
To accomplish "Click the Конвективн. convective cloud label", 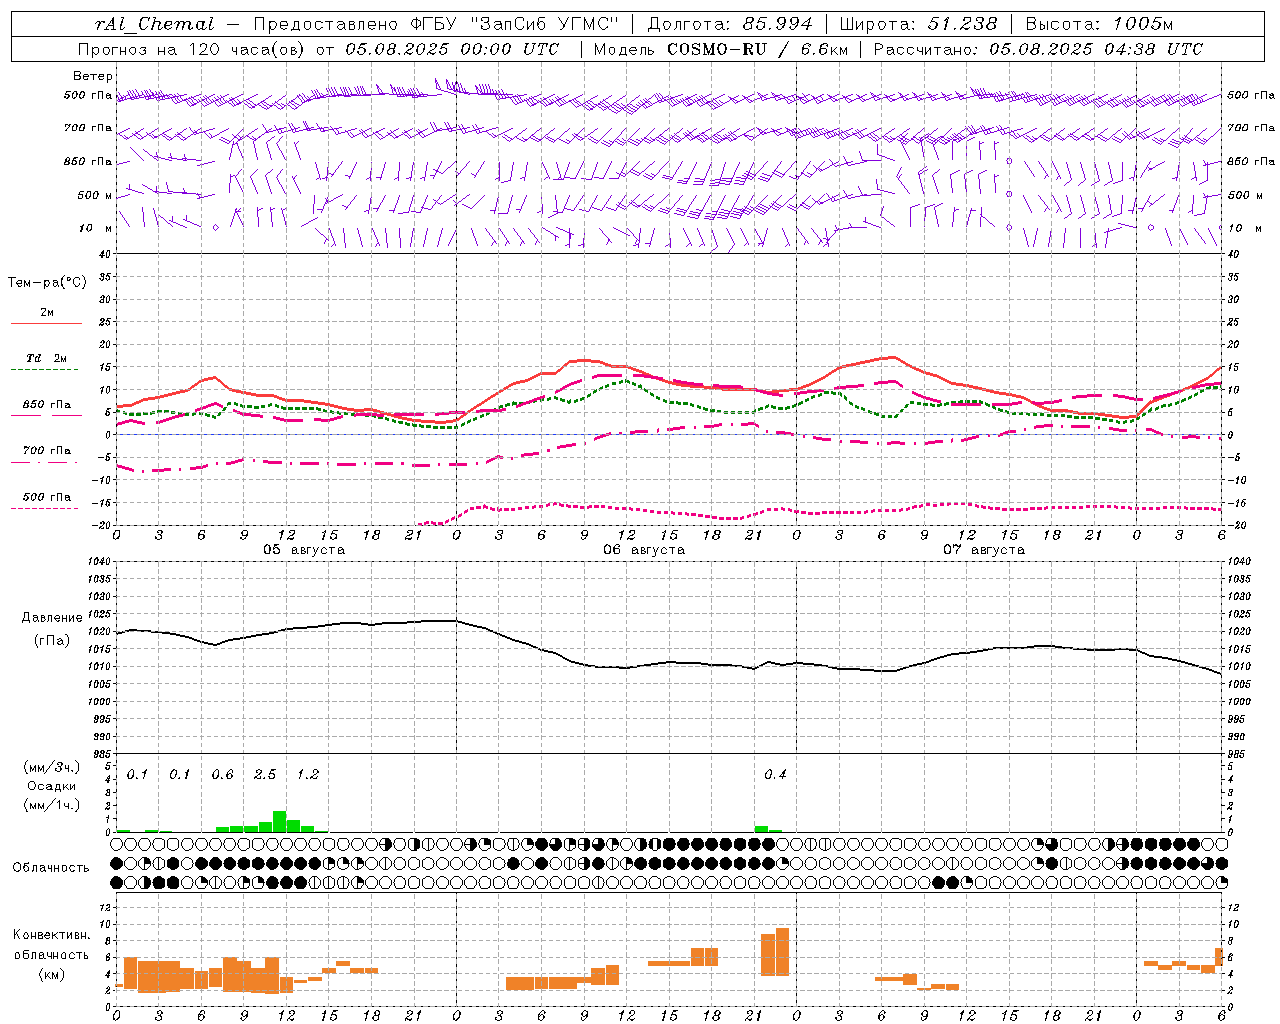I will (52, 935).
